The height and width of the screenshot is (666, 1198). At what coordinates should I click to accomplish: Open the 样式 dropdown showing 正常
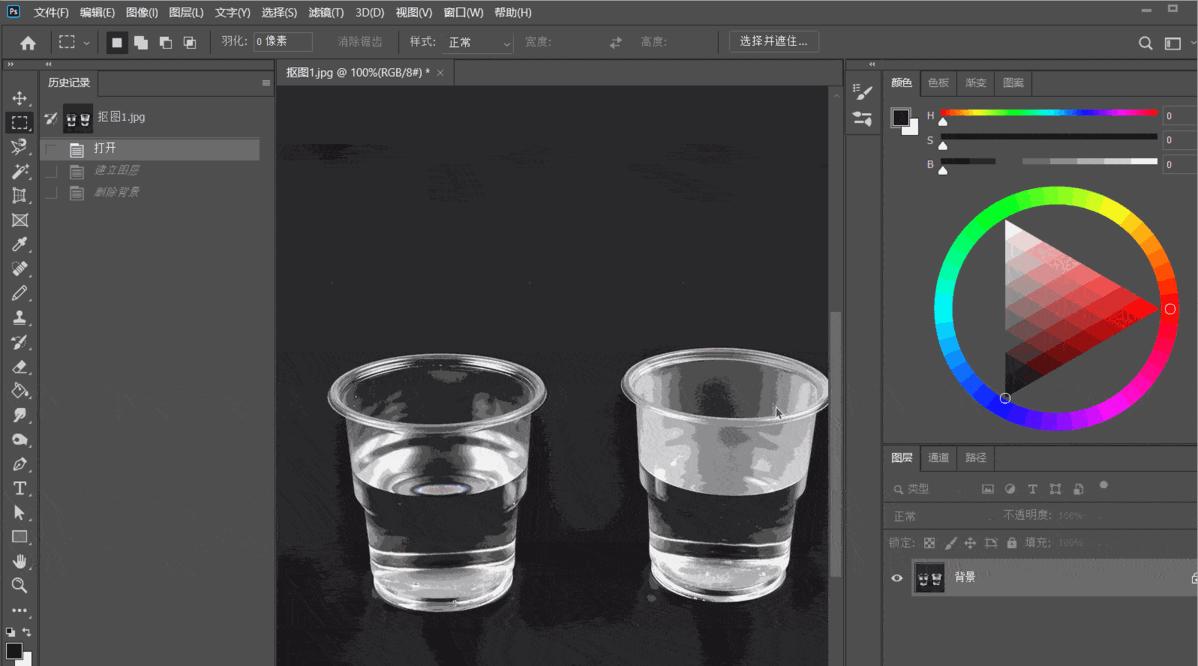[x=478, y=42]
